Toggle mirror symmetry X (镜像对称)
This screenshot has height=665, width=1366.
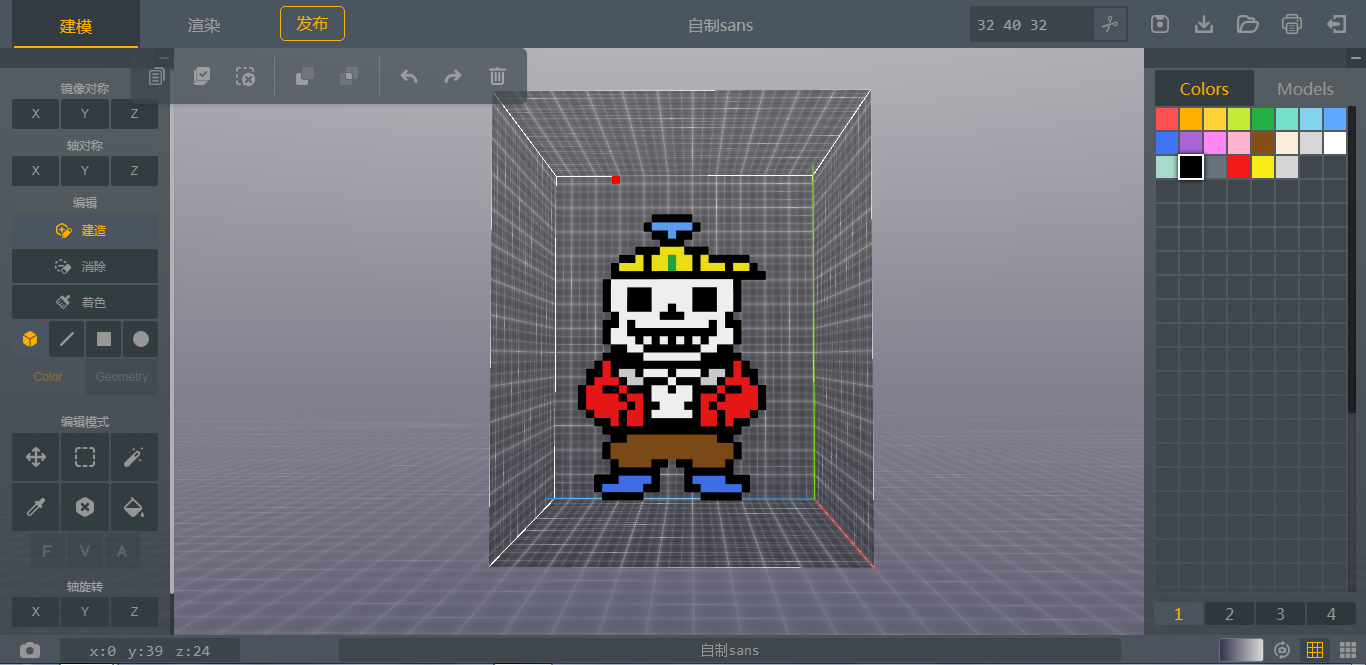(36, 114)
